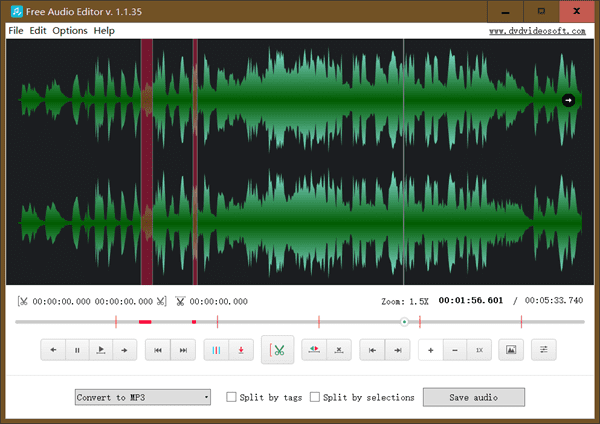
Task: Click the clear selection X icon
Action: pyautogui.click(x=339, y=350)
